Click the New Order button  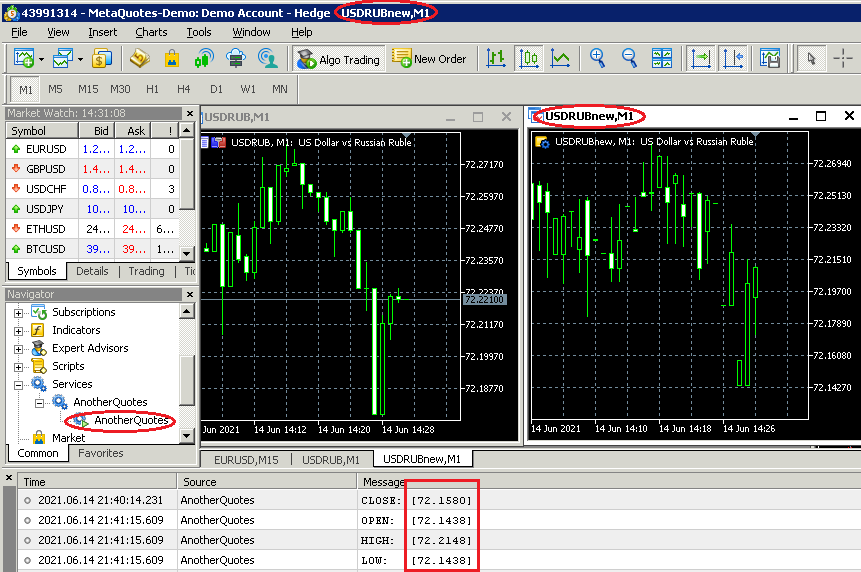tap(429, 59)
